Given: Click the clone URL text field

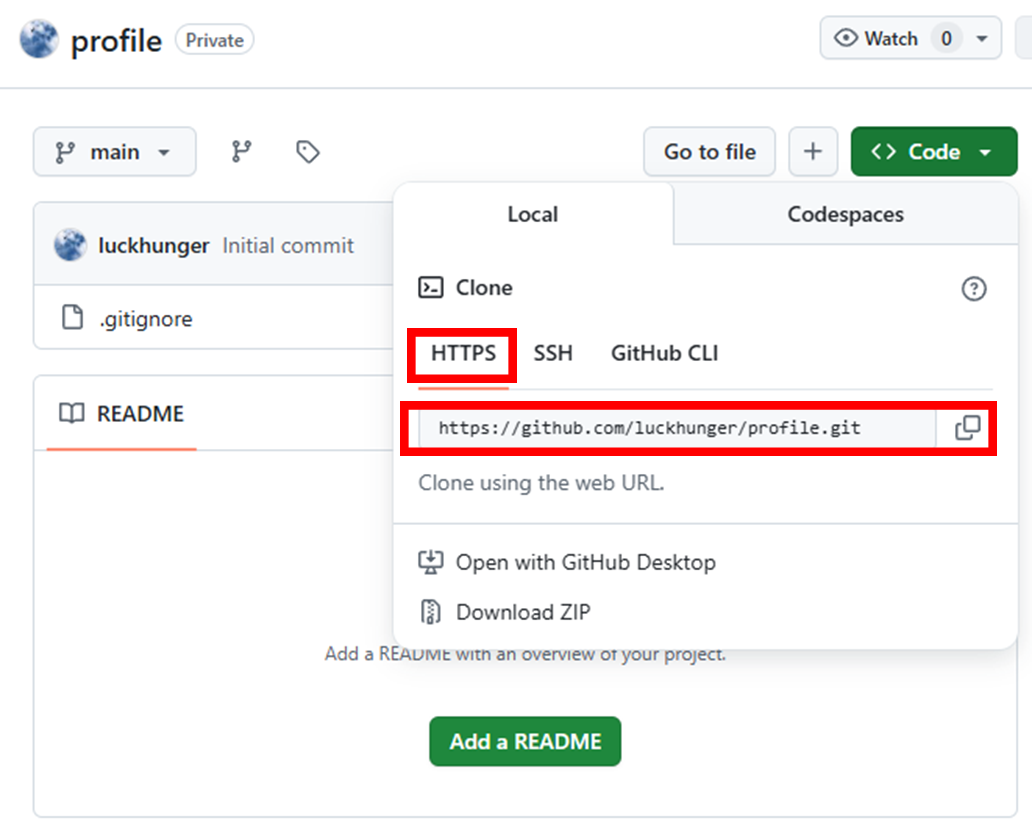Looking at the screenshot, I should 677,428.
